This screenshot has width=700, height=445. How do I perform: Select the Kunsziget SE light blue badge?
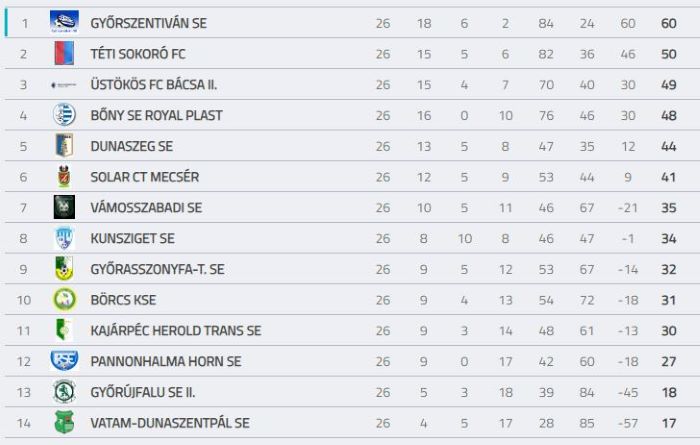pos(64,238)
